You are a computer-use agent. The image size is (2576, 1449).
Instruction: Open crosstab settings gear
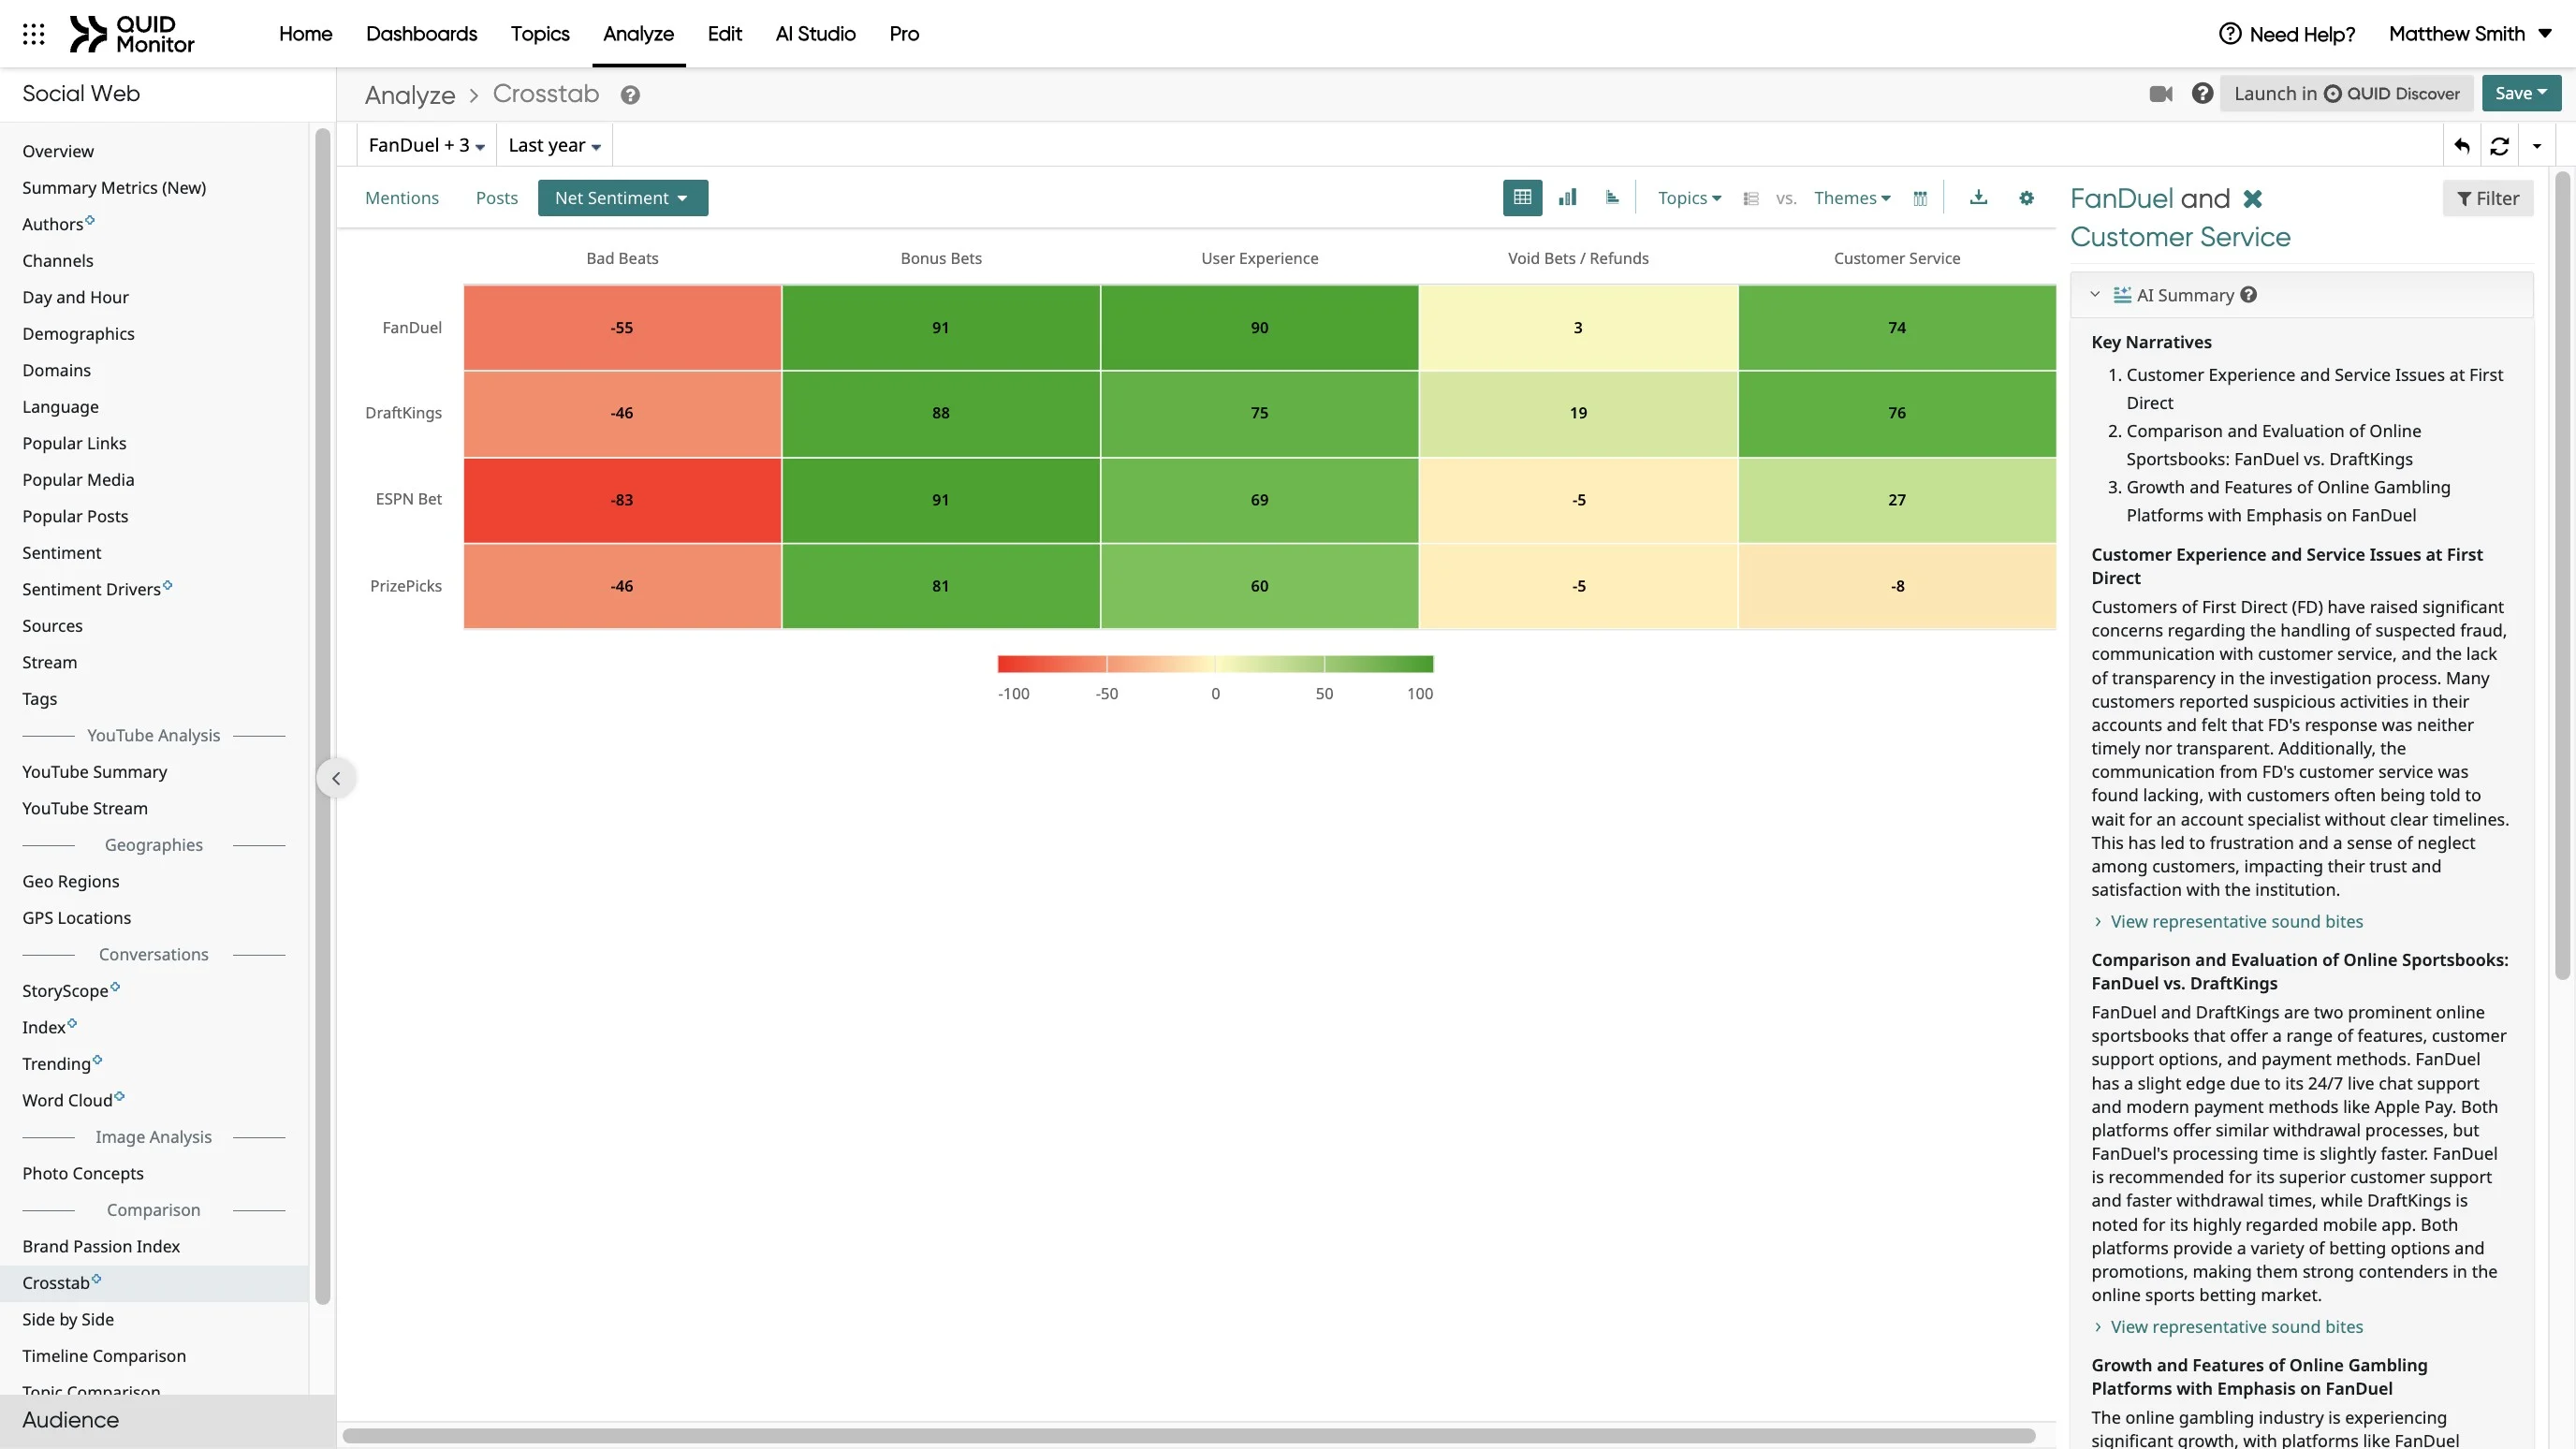2026,198
